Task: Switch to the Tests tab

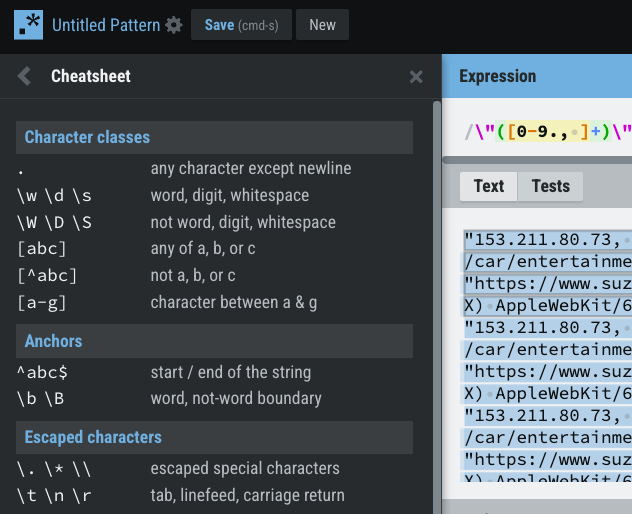Action: coord(550,186)
